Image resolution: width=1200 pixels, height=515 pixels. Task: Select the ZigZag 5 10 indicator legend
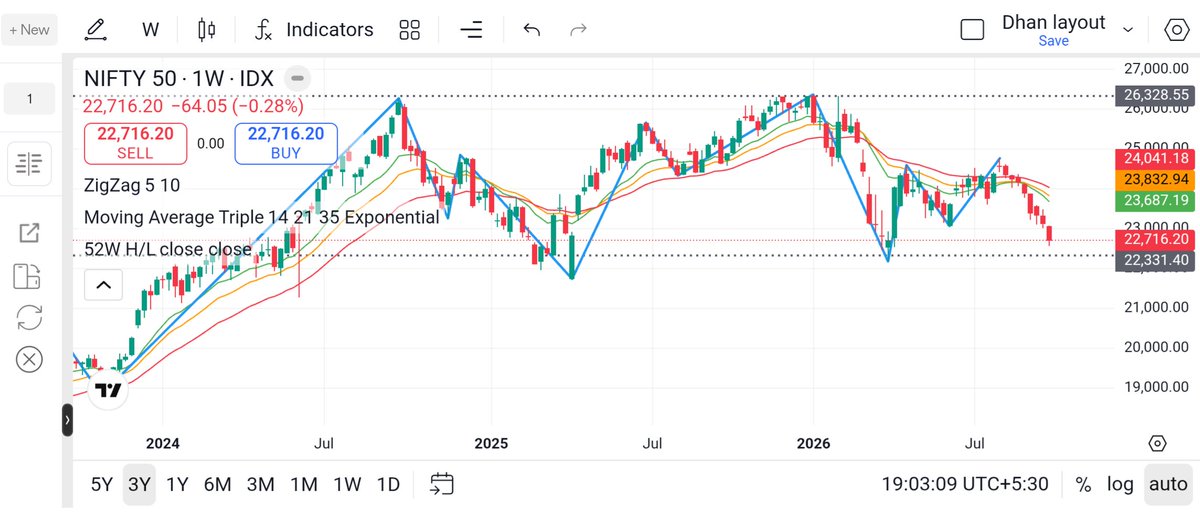coord(132,185)
